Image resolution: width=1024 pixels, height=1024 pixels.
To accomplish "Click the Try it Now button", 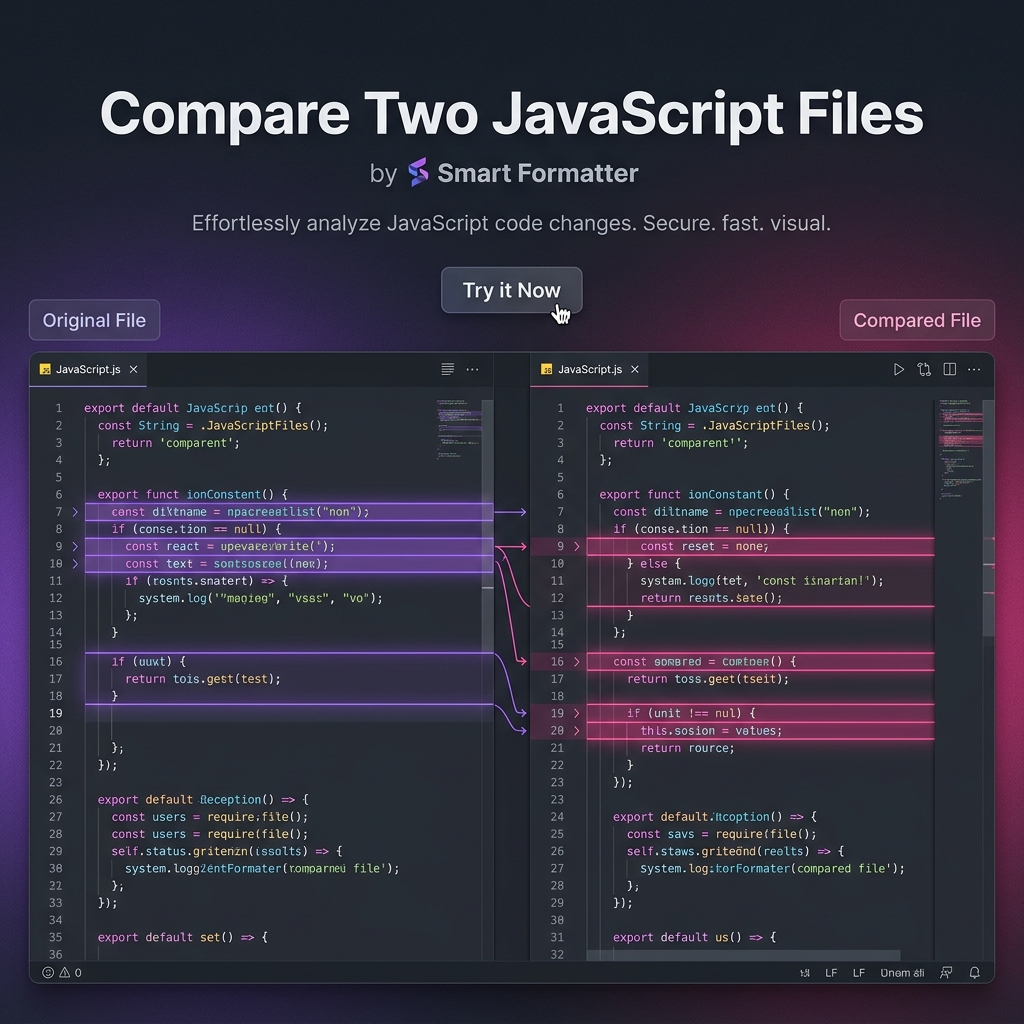I will pyautogui.click(x=511, y=290).
